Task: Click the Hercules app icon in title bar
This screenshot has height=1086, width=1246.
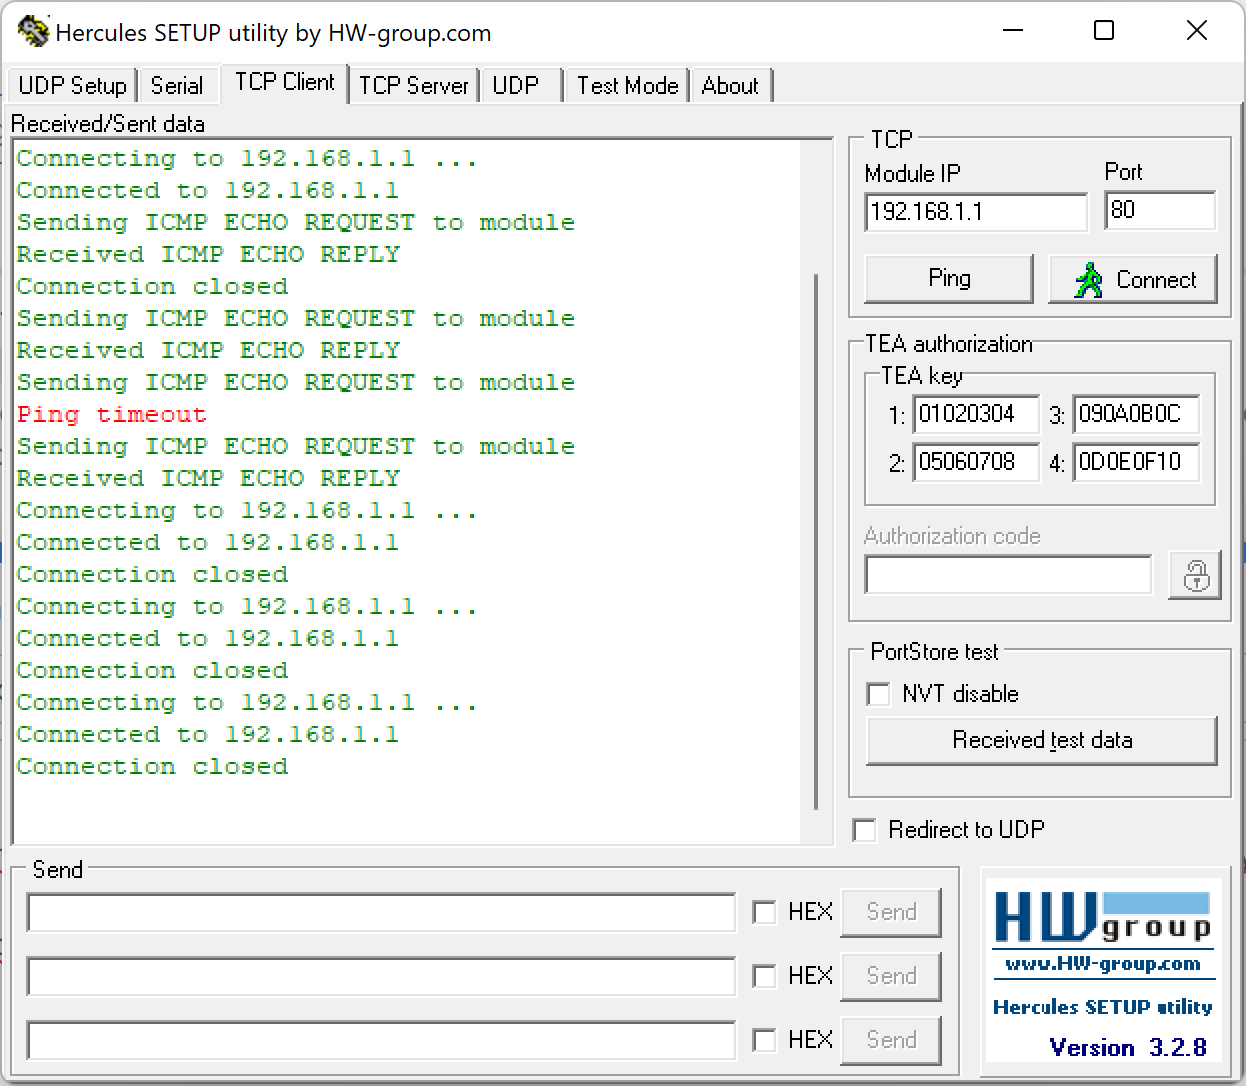Action: pyautogui.click(x=32, y=32)
